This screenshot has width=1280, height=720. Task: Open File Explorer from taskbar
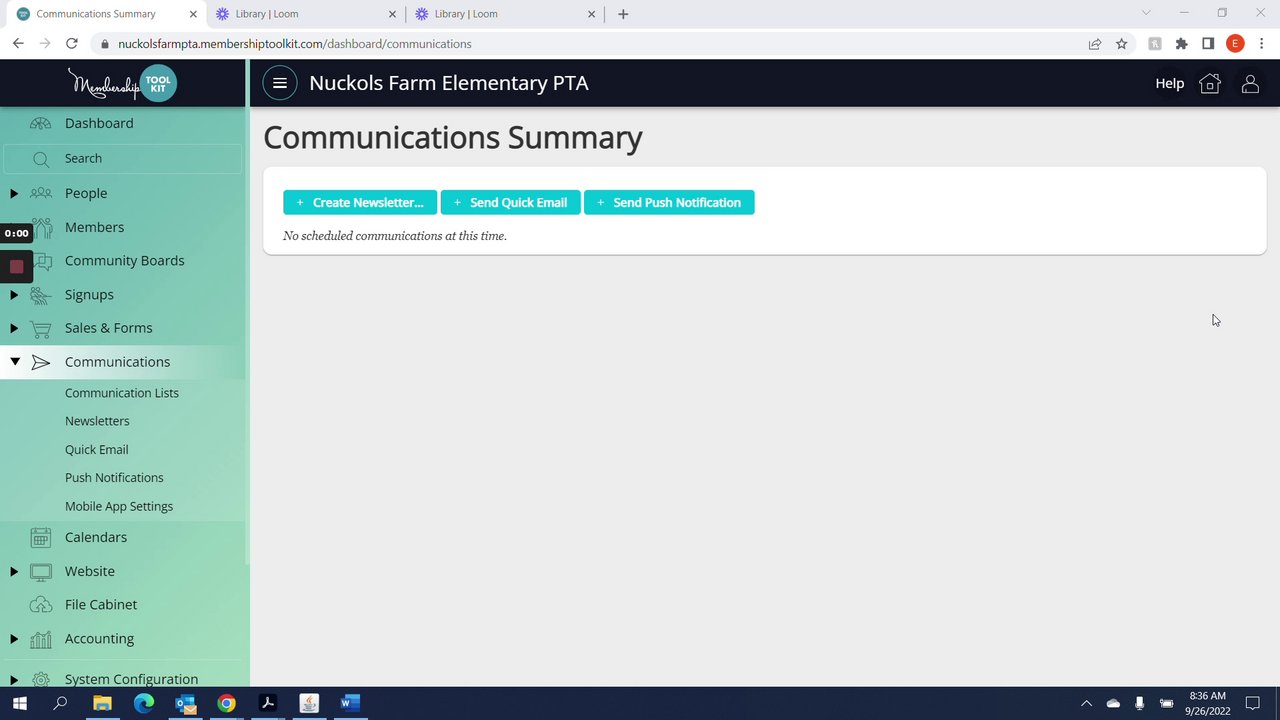(x=102, y=703)
